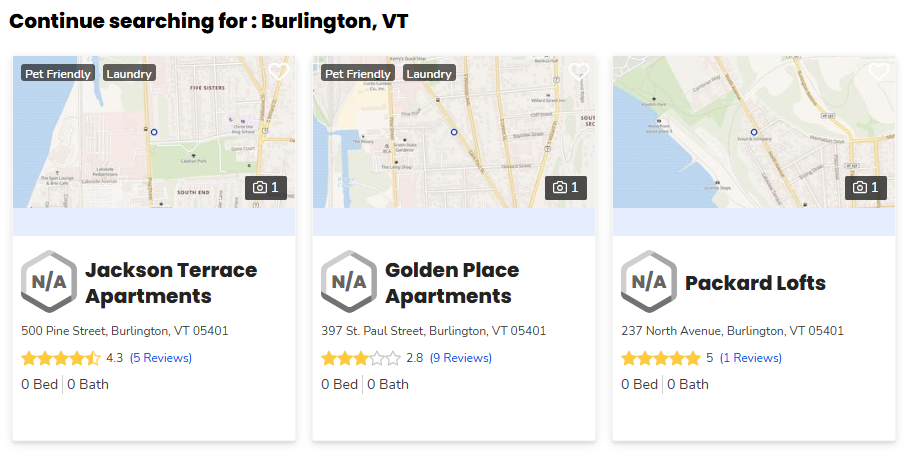The image size is (905, 454).
Task: Open the Packard Lofts listing title
Action: [755, 283]
